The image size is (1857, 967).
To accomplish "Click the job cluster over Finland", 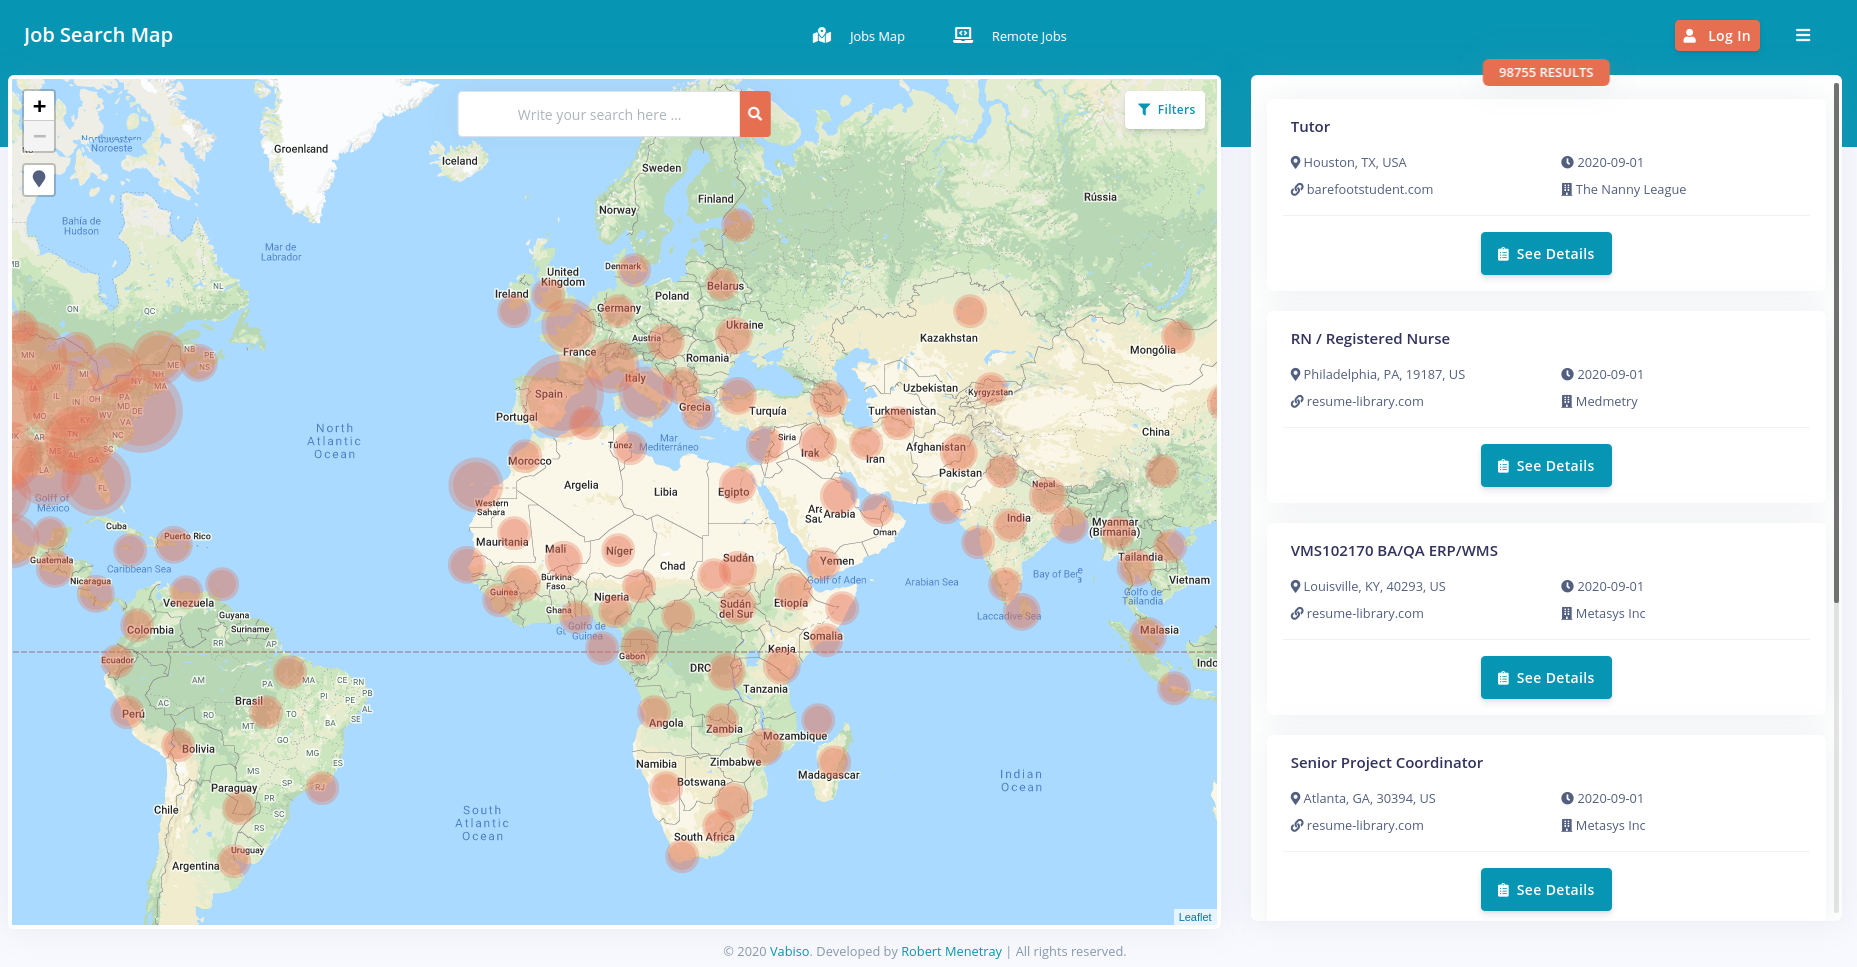I will (738, 224).
